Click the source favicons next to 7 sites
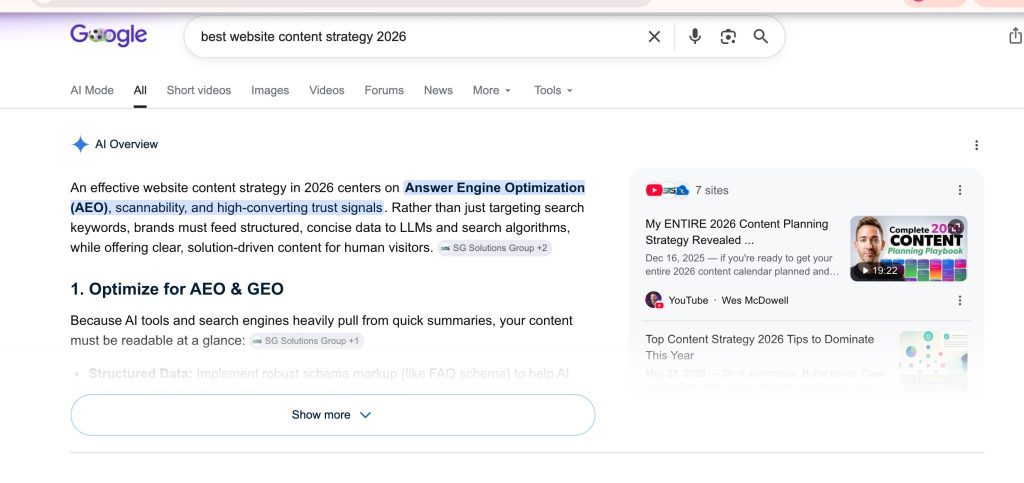The height and width of the screenshot is (483, 1024). tap(667, 190)
